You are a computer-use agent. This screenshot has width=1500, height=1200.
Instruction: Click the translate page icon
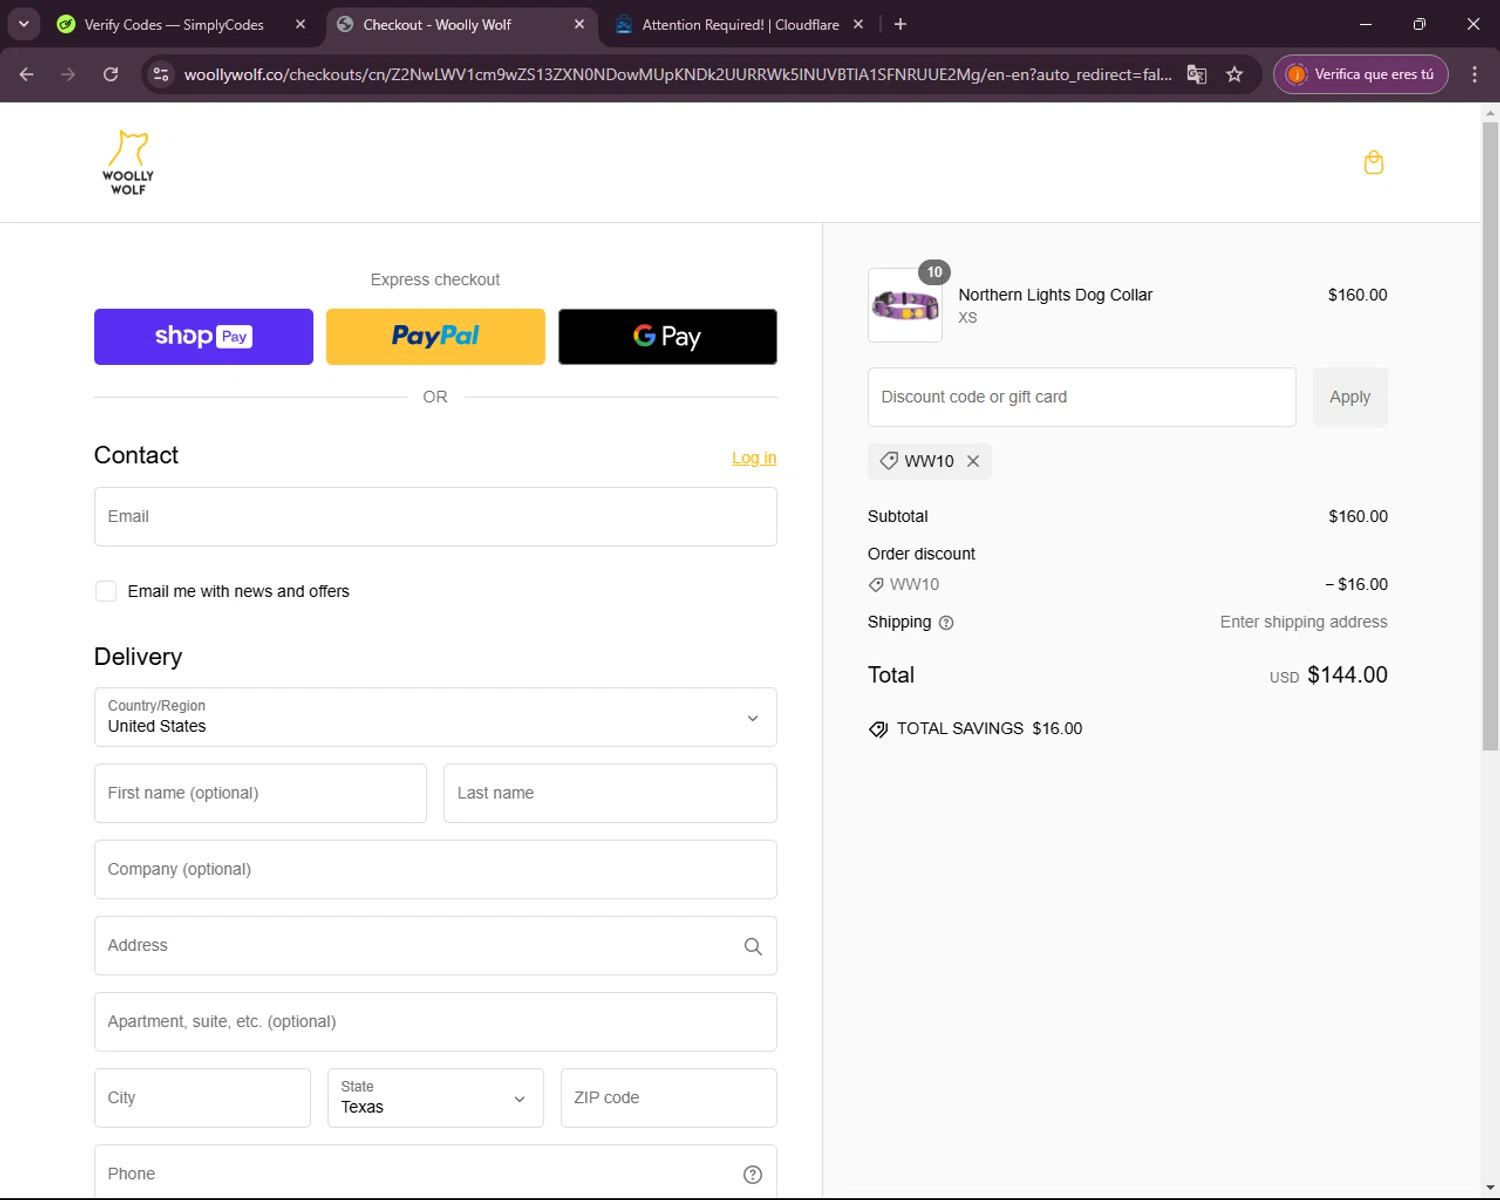1196,74
